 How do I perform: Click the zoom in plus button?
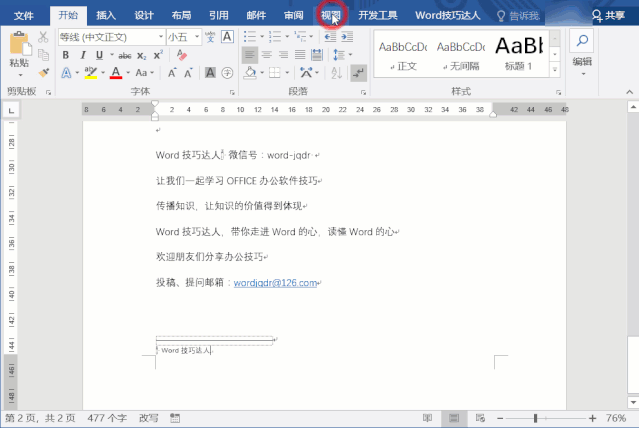593,418
